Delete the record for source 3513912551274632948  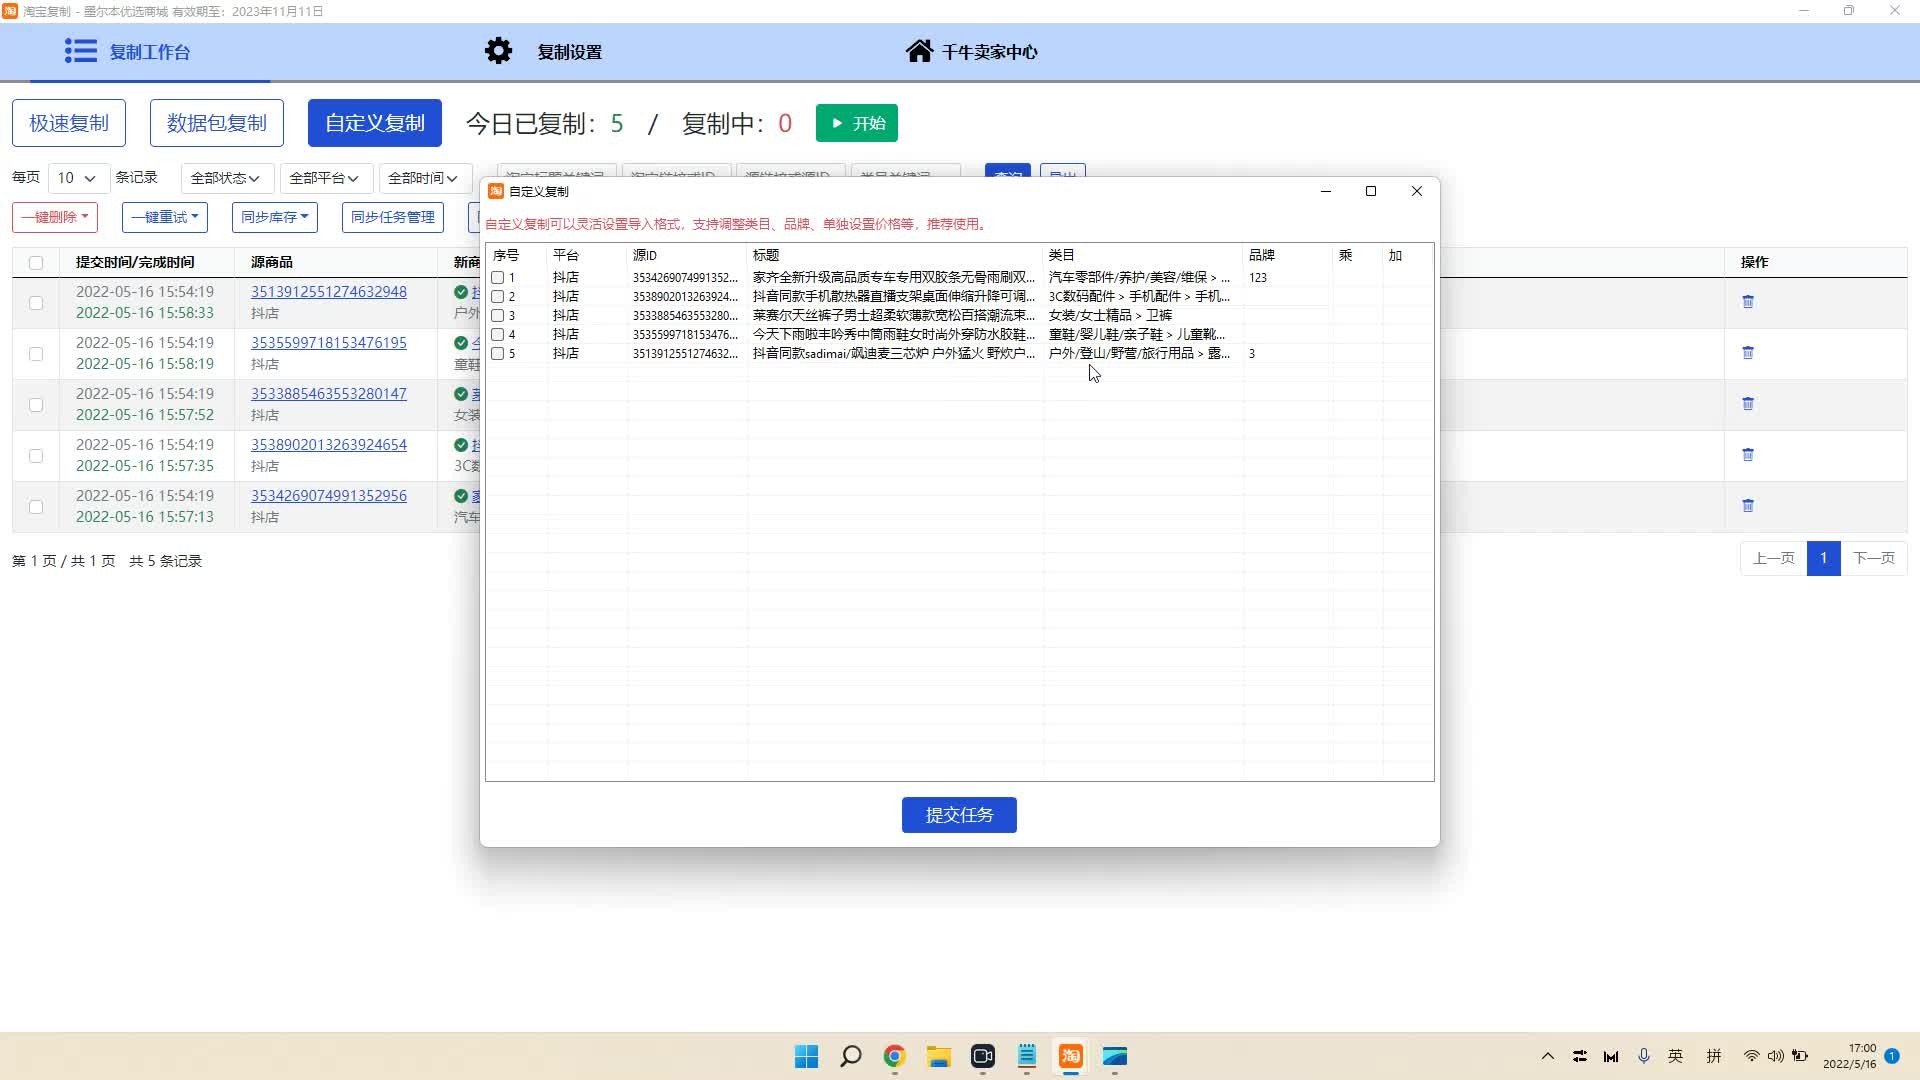click(x=1748, y=301)
